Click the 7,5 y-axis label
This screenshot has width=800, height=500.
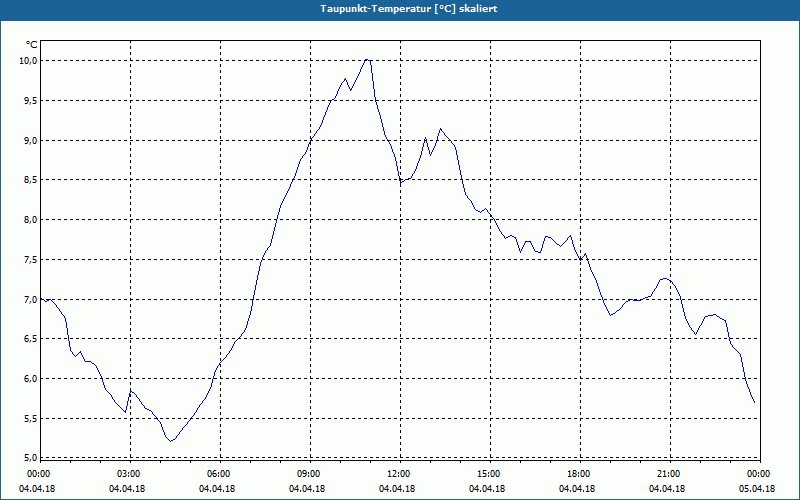pos(30,260)
